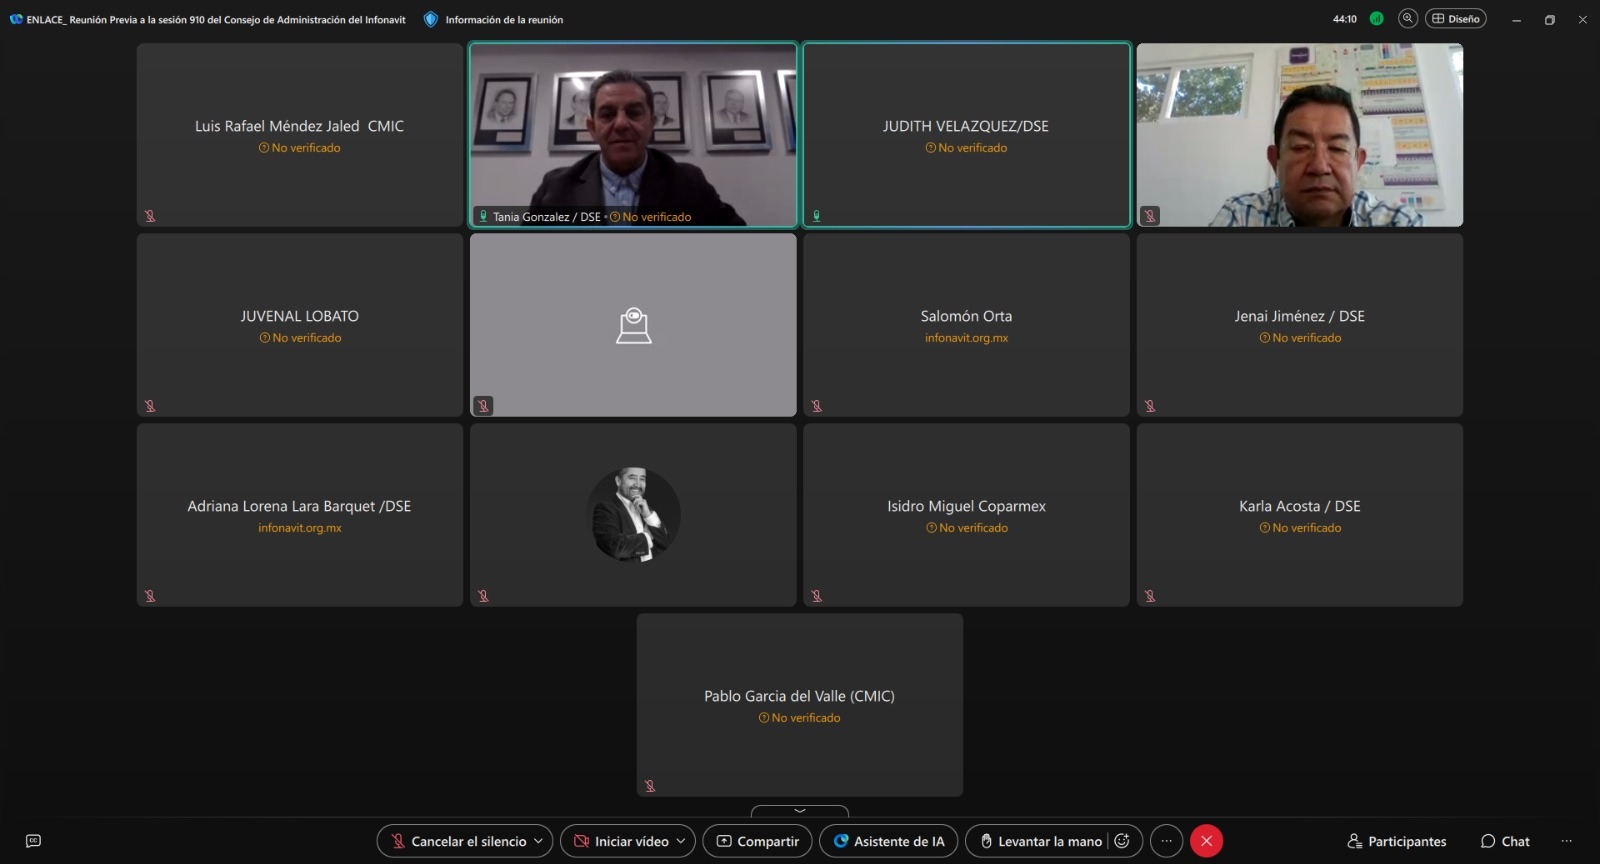Select Salomón Orta tile
Screen dimensions: 1600x864
pos(966,325)
